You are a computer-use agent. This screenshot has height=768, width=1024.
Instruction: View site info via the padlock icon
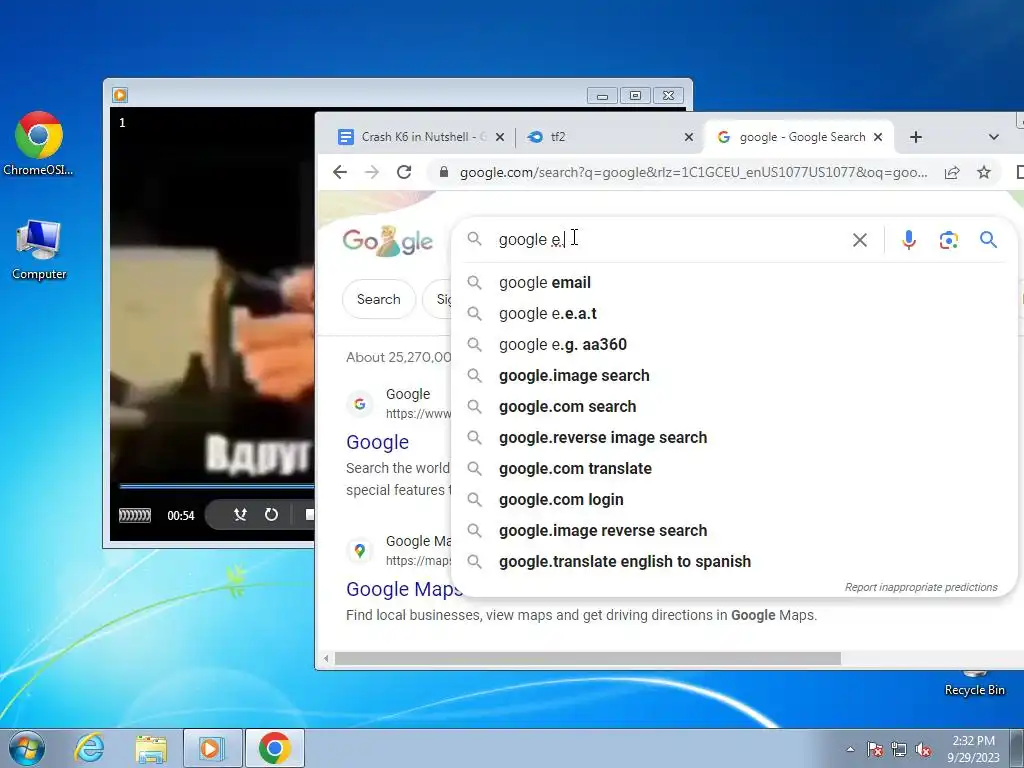(444, 172)
